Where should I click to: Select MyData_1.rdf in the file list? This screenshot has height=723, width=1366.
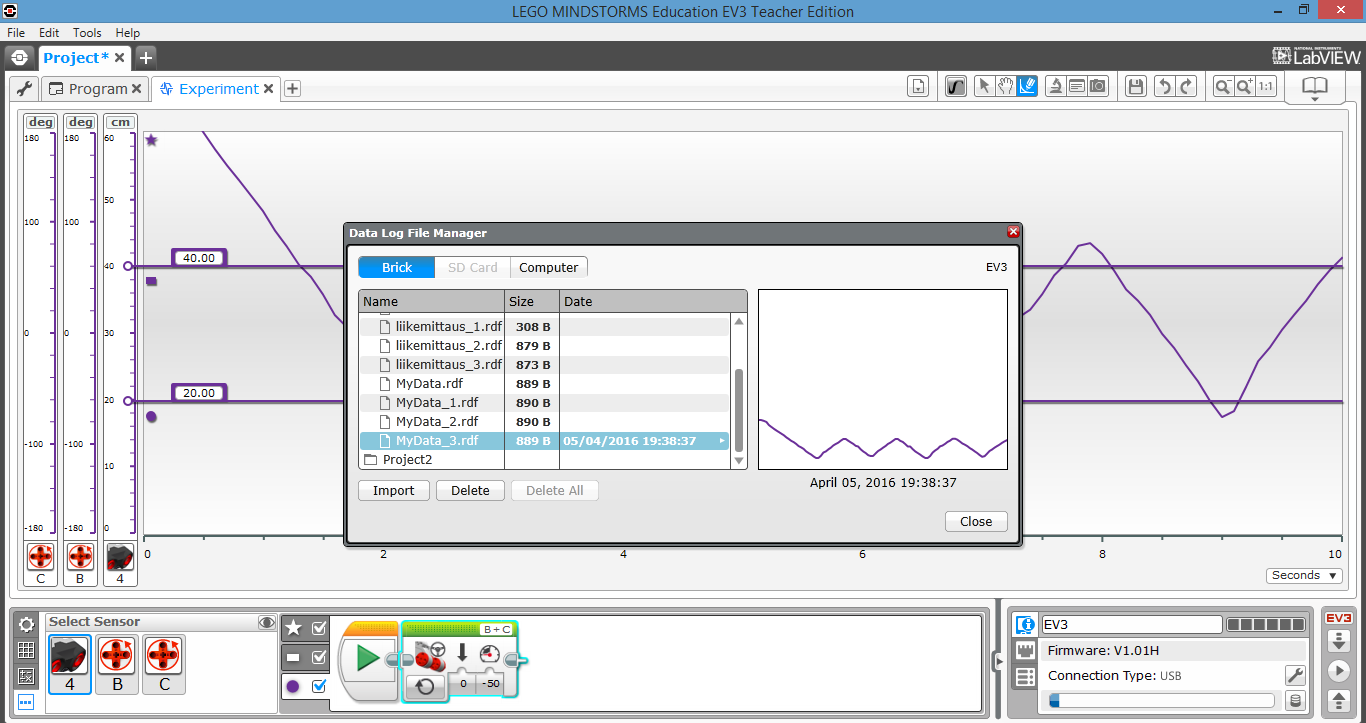[544, 403]
